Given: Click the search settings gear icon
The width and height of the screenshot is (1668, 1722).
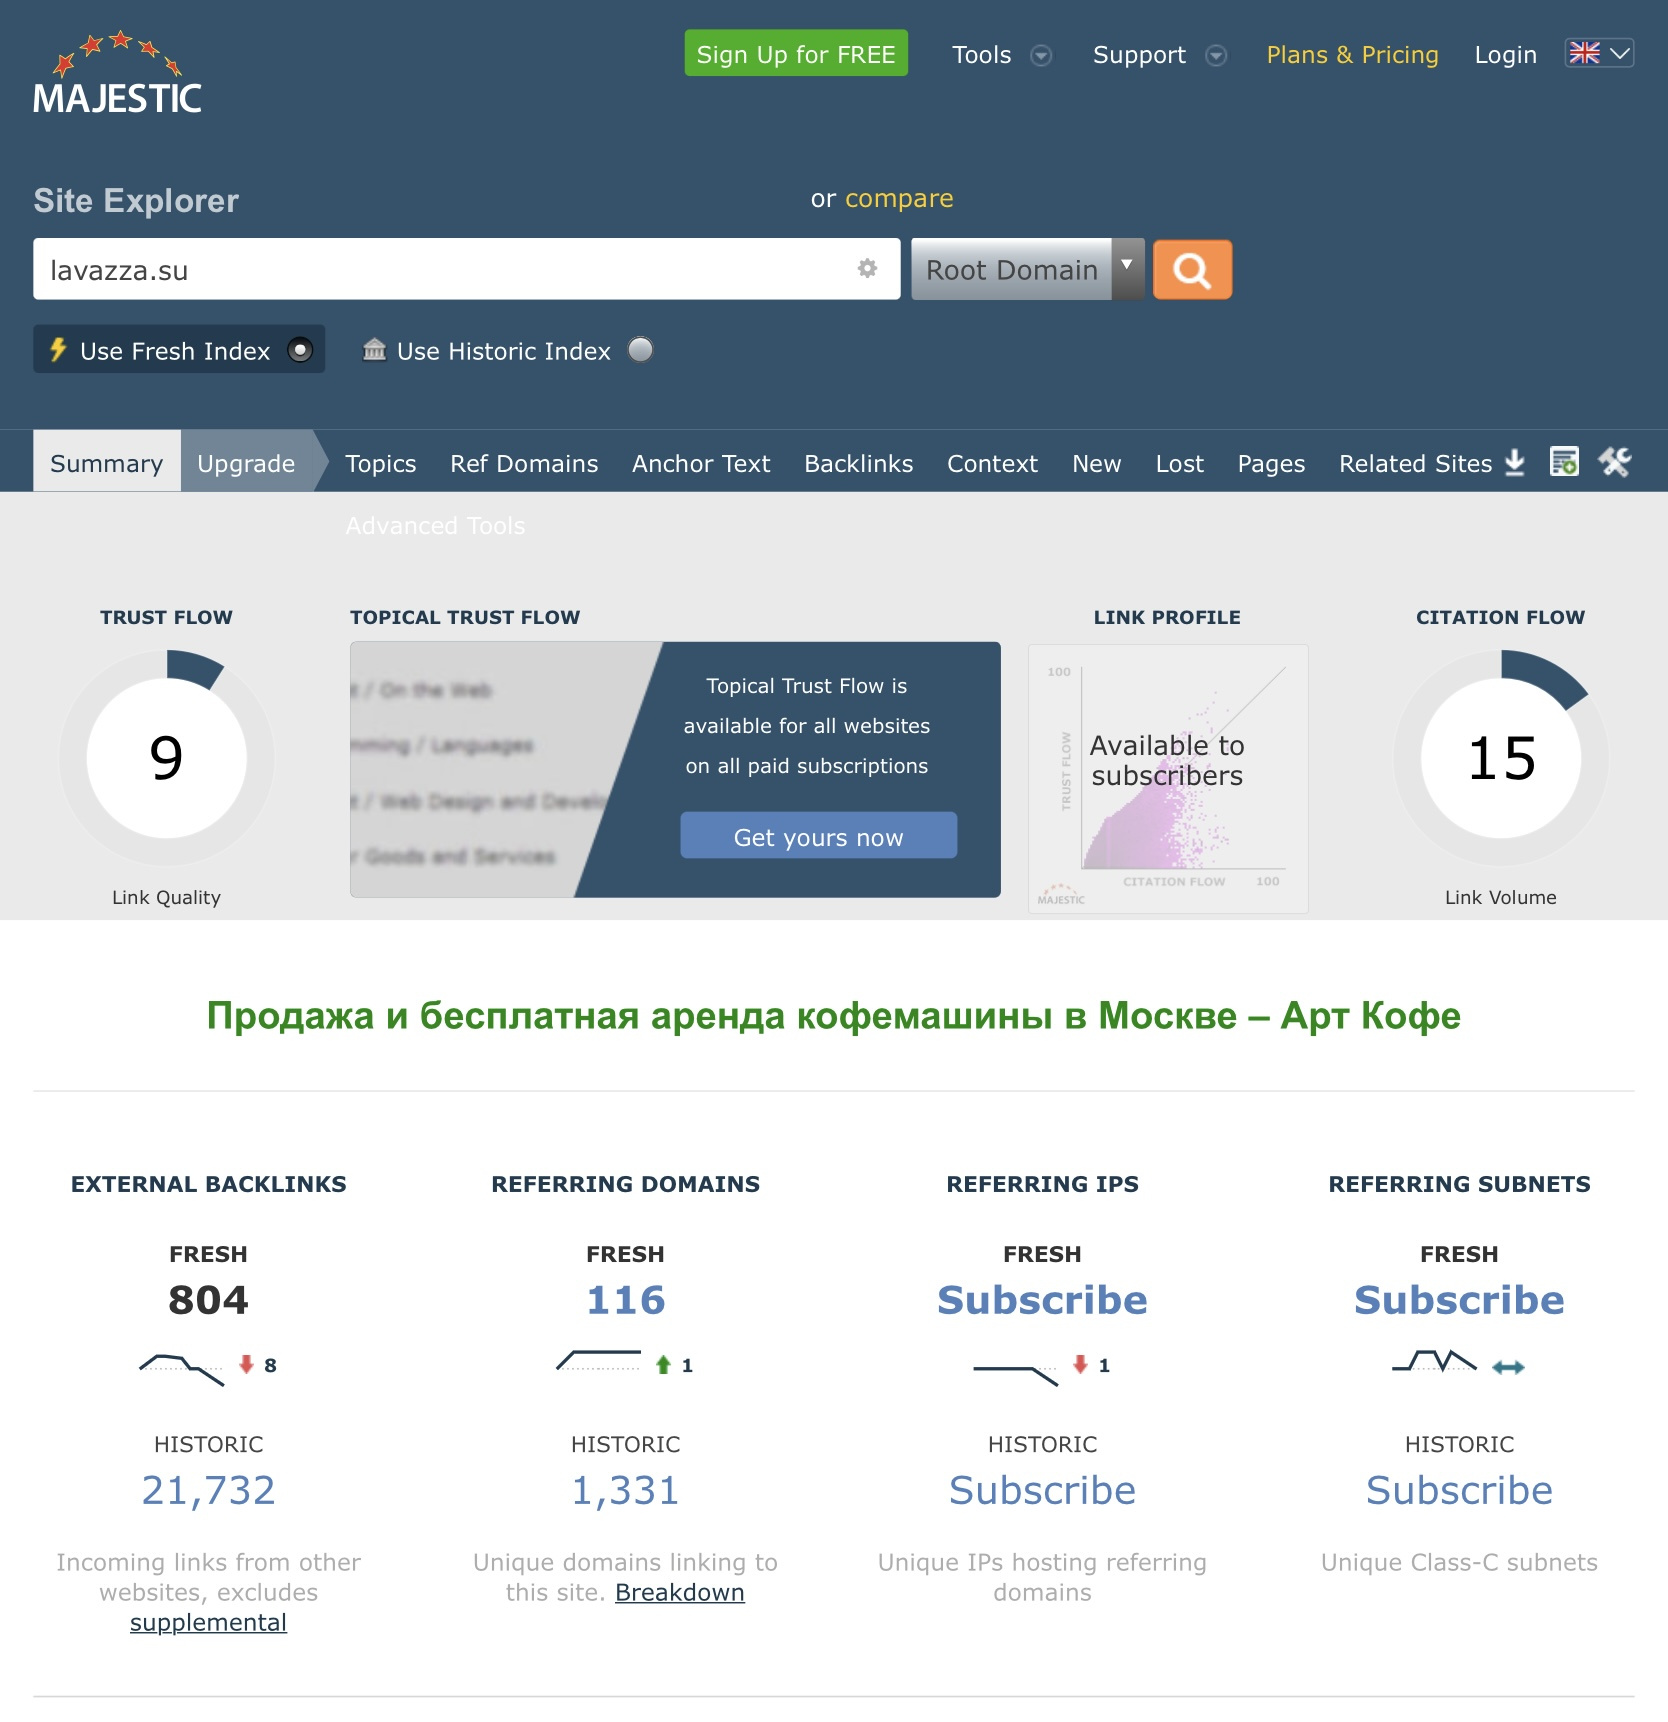Looking at the screenshot, I should click(x=867, y=268).
